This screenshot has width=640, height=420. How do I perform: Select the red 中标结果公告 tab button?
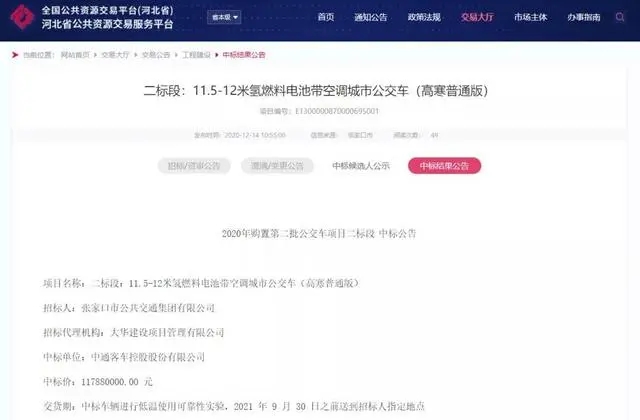pos(444,166)
